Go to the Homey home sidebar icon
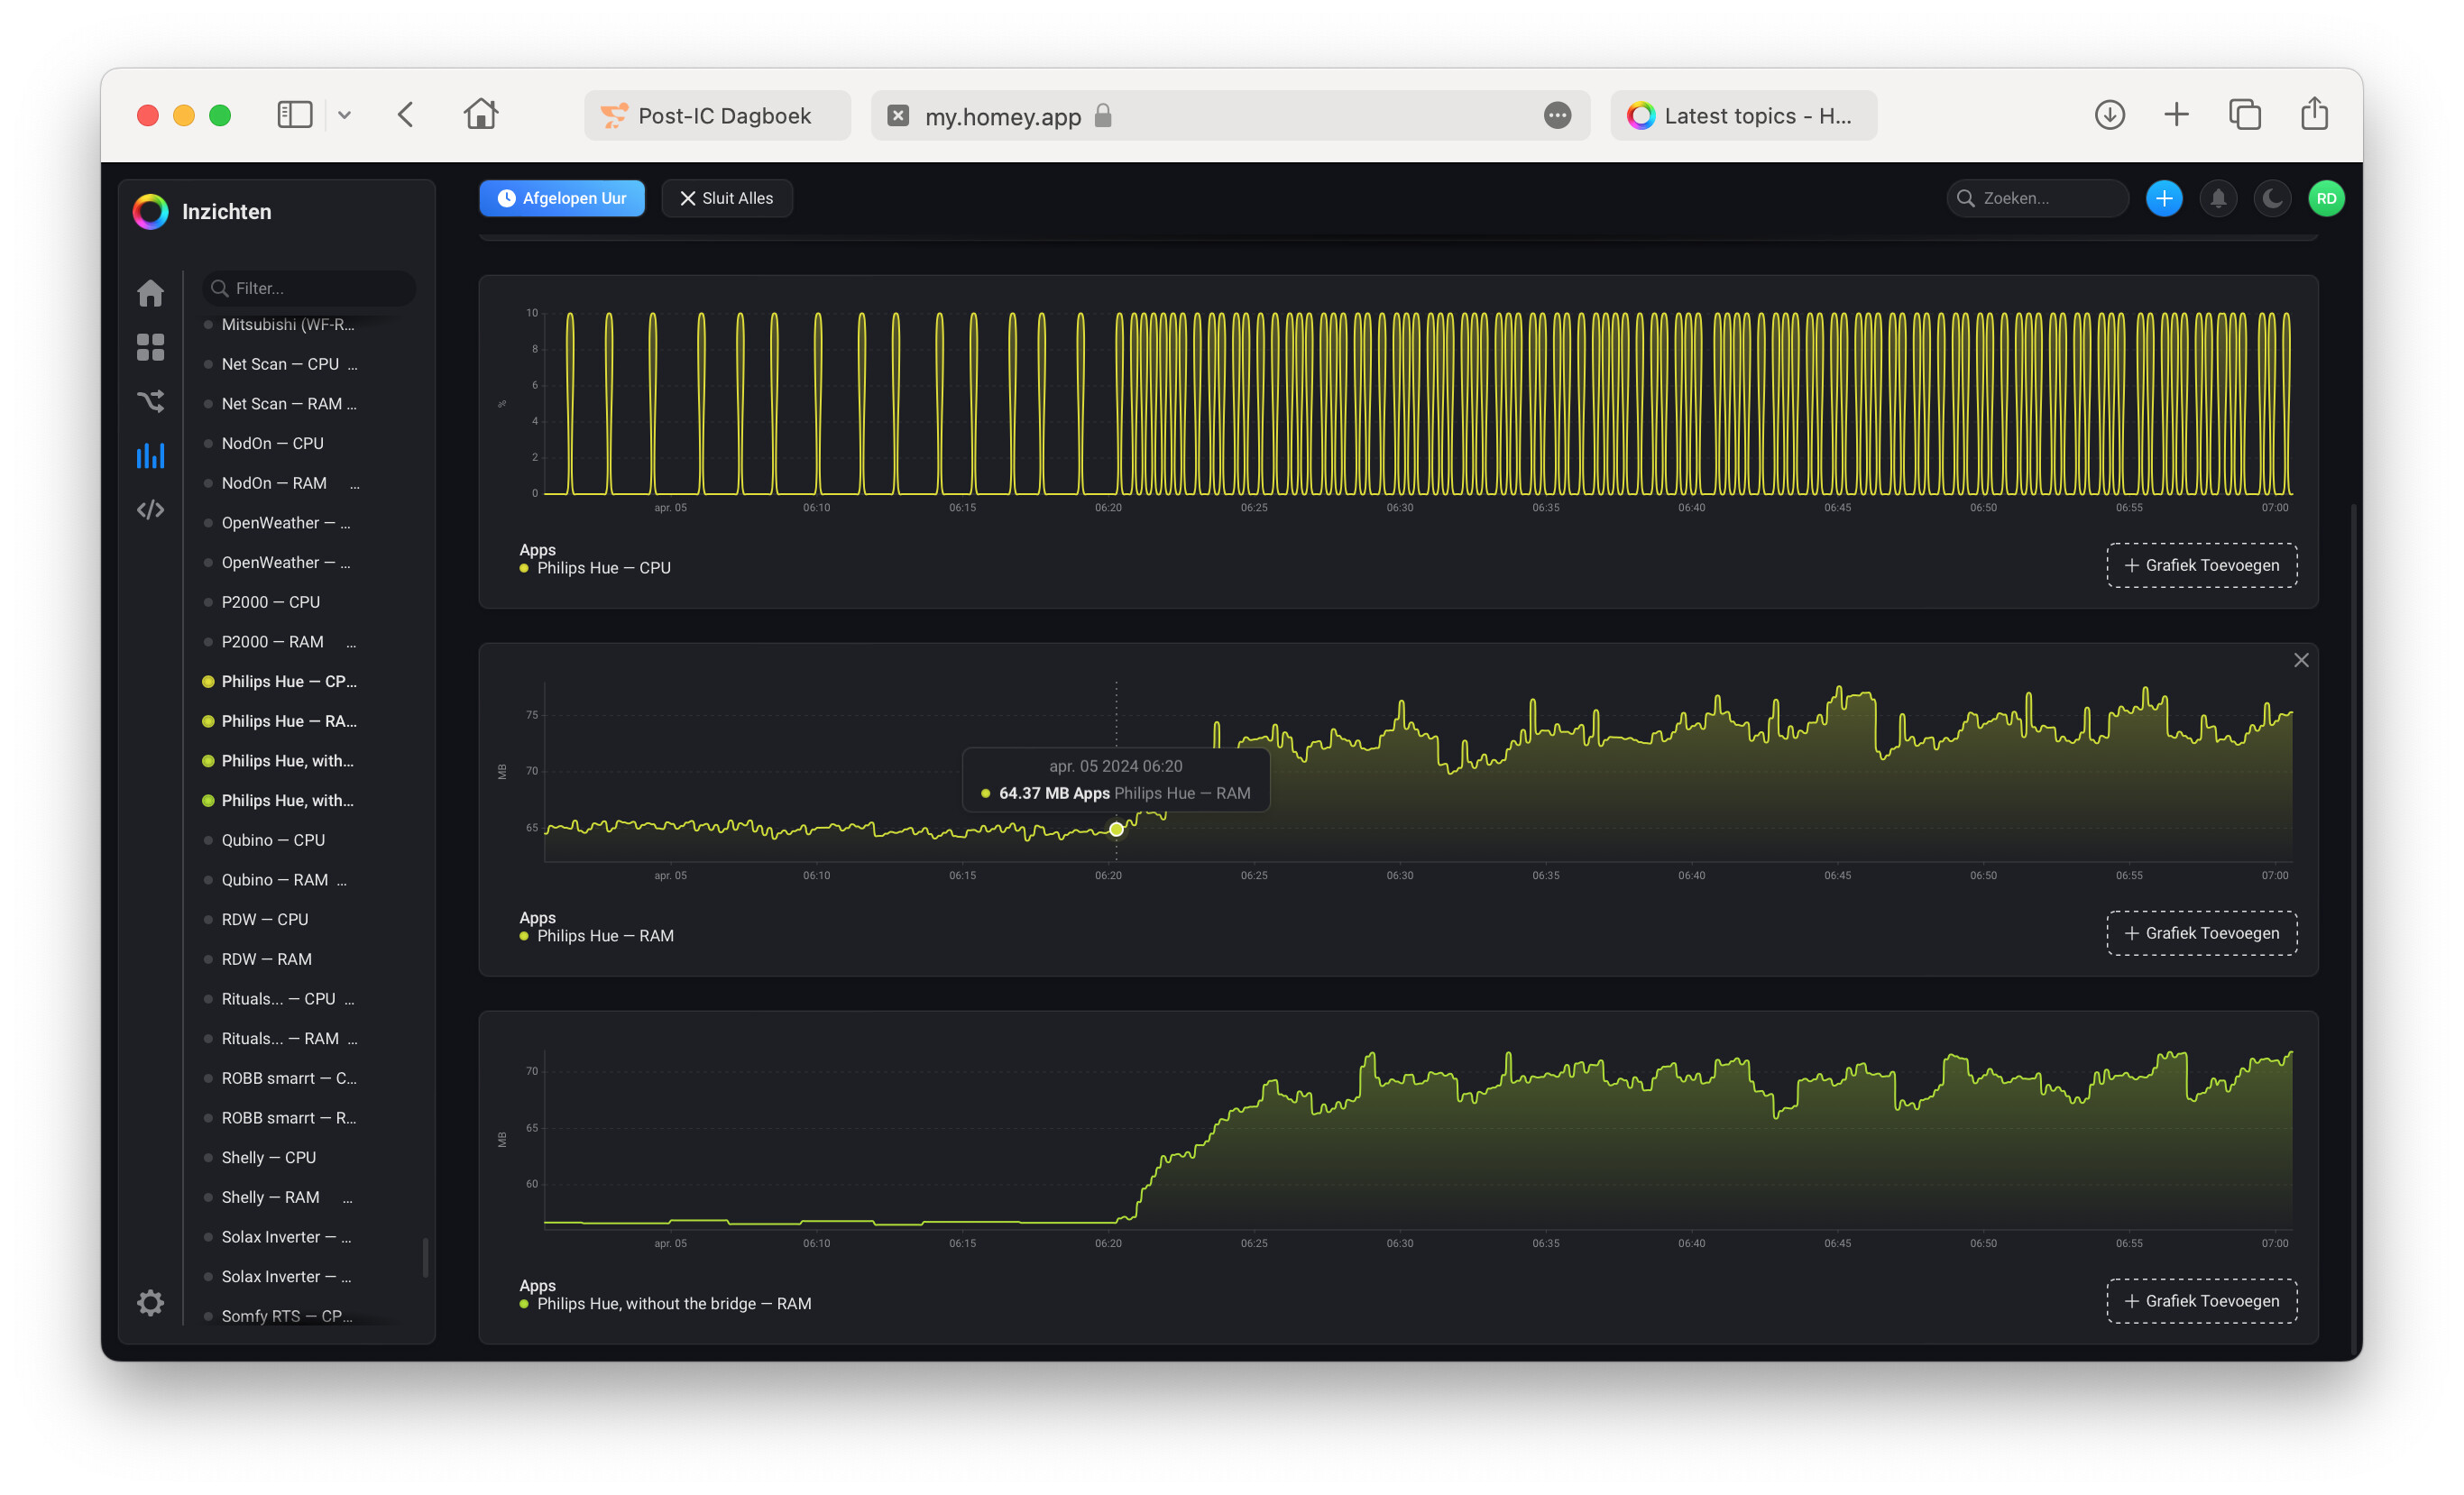The width and height of the screenshot is (2464, 1495). (x=150, y=293)
